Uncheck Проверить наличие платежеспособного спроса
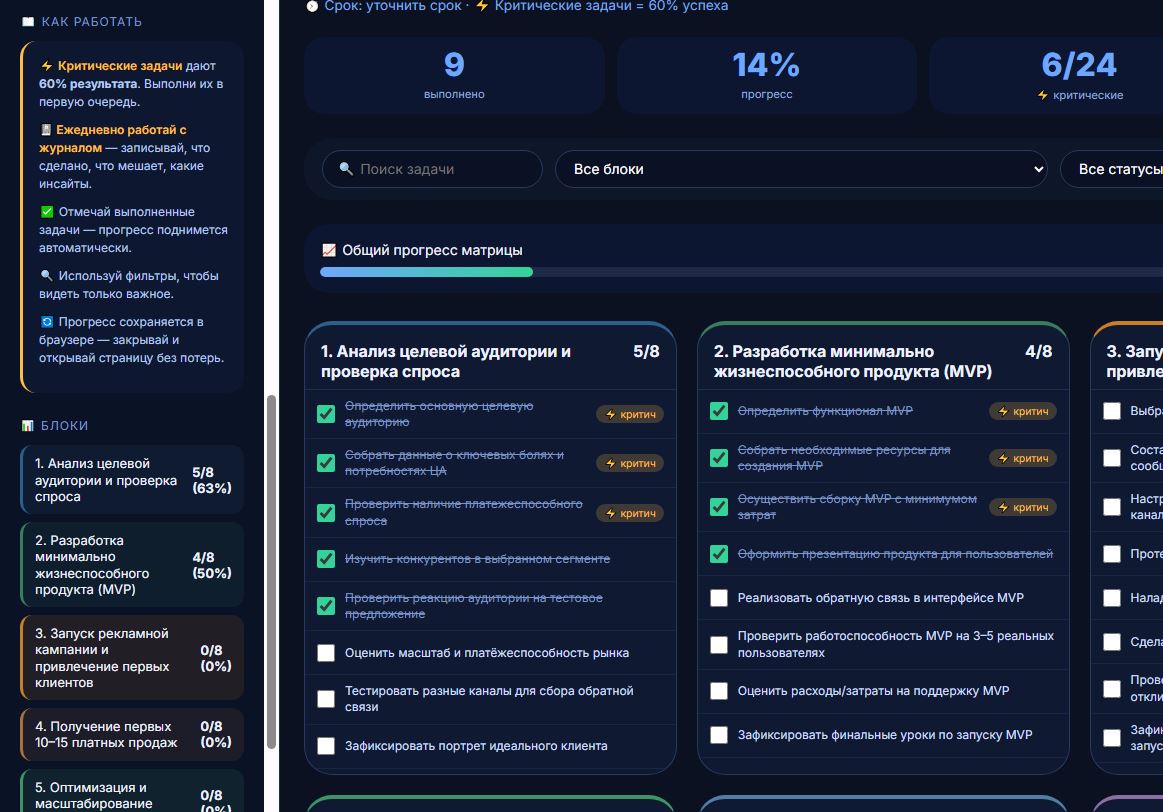Viewport: 1163px width, 812px height. (326, 512)
